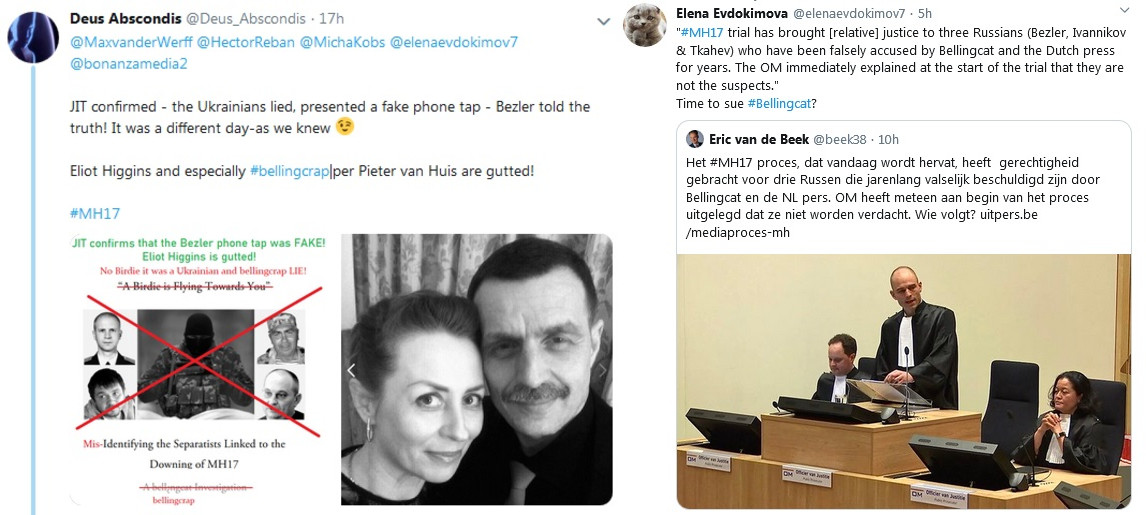This screenshot has height=515, width=1146.
Task: Open Eric van de Beek small avatar
Action: 695,139
